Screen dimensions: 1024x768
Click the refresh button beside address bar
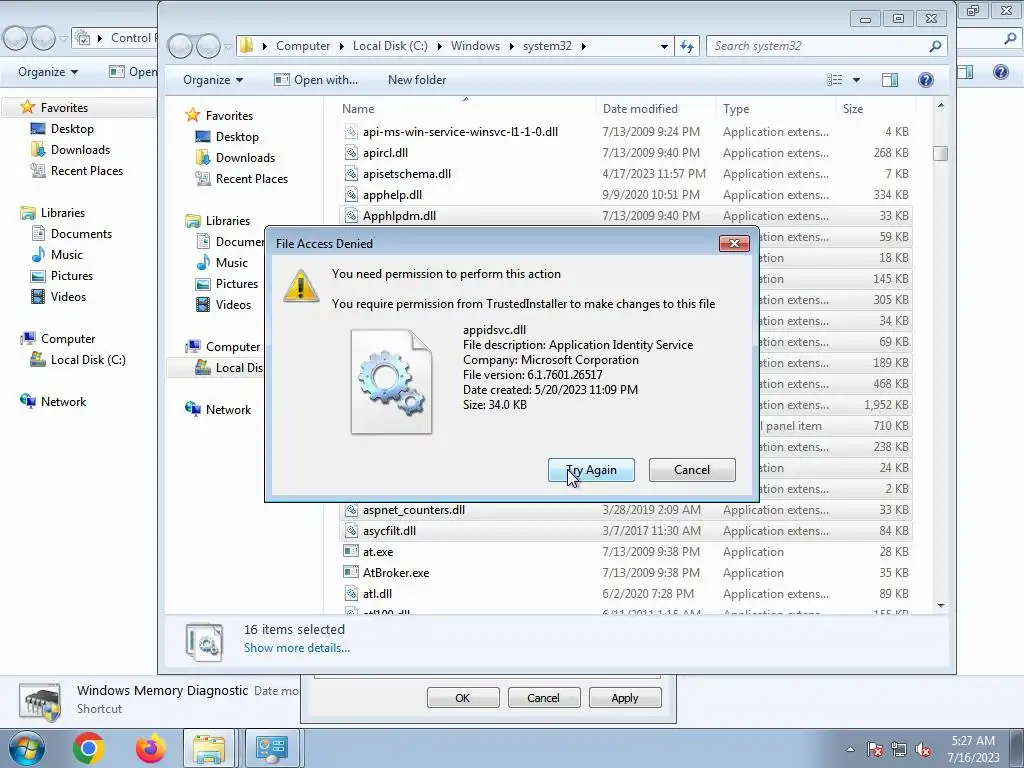pos(687,46)
